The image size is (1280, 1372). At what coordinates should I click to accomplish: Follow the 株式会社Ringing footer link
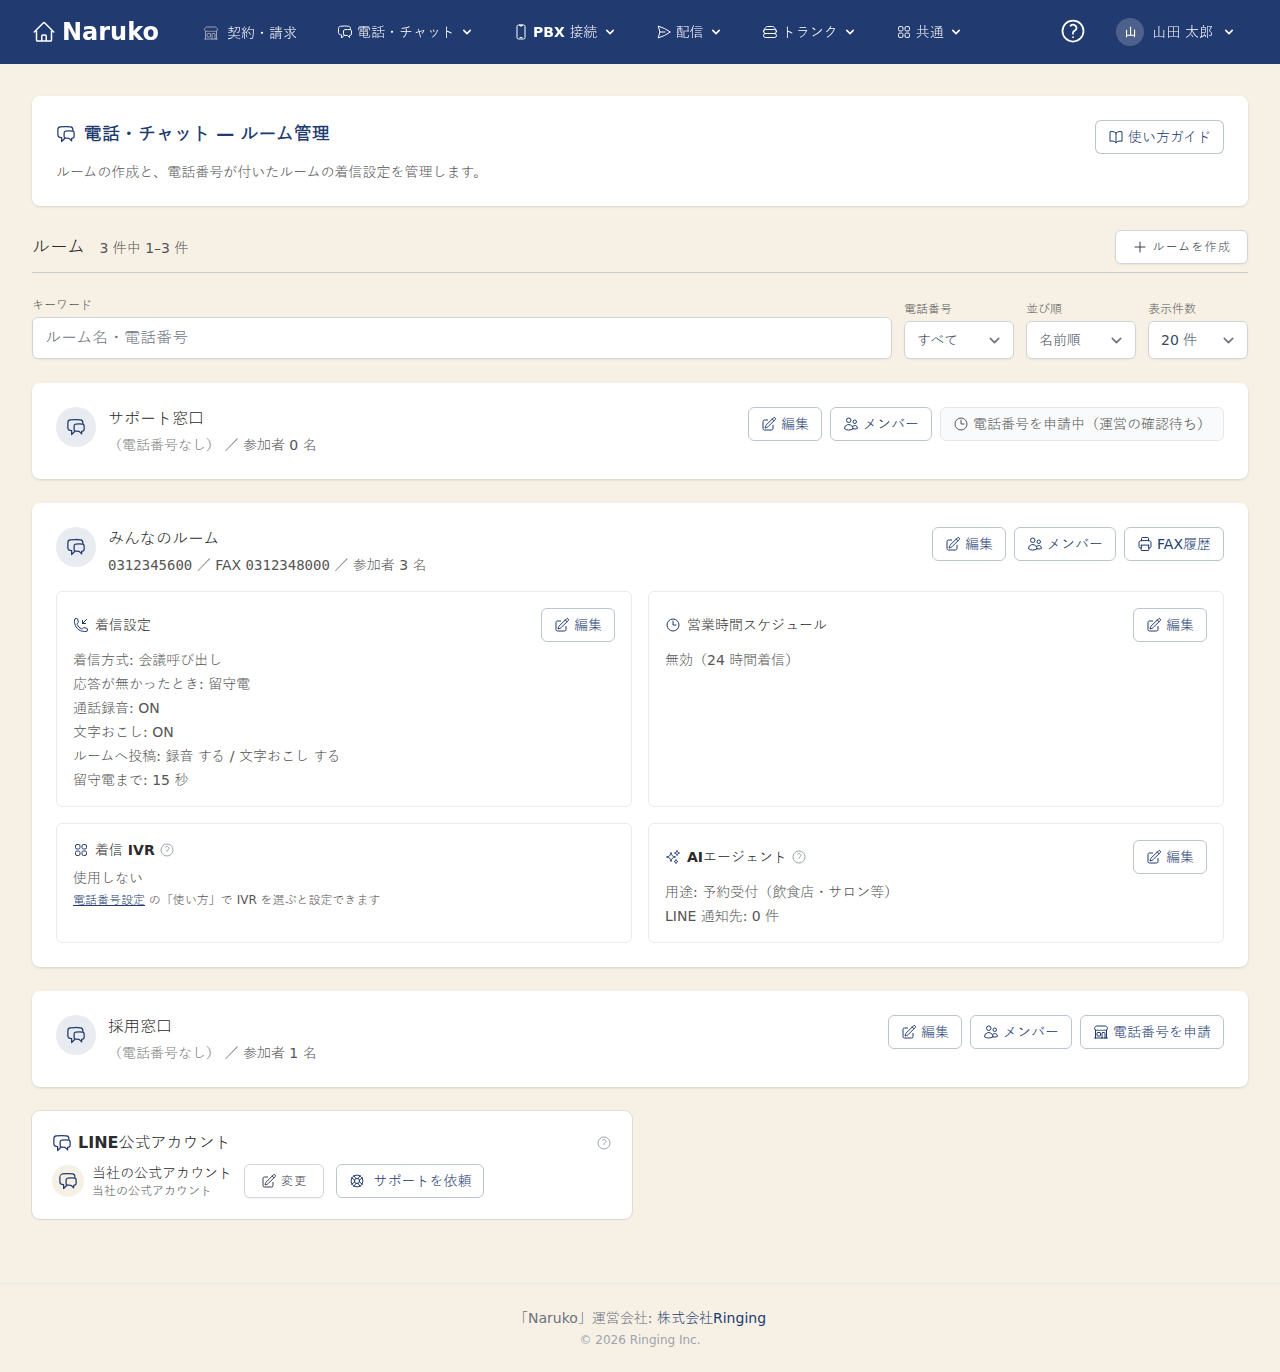pos(711,1318)
